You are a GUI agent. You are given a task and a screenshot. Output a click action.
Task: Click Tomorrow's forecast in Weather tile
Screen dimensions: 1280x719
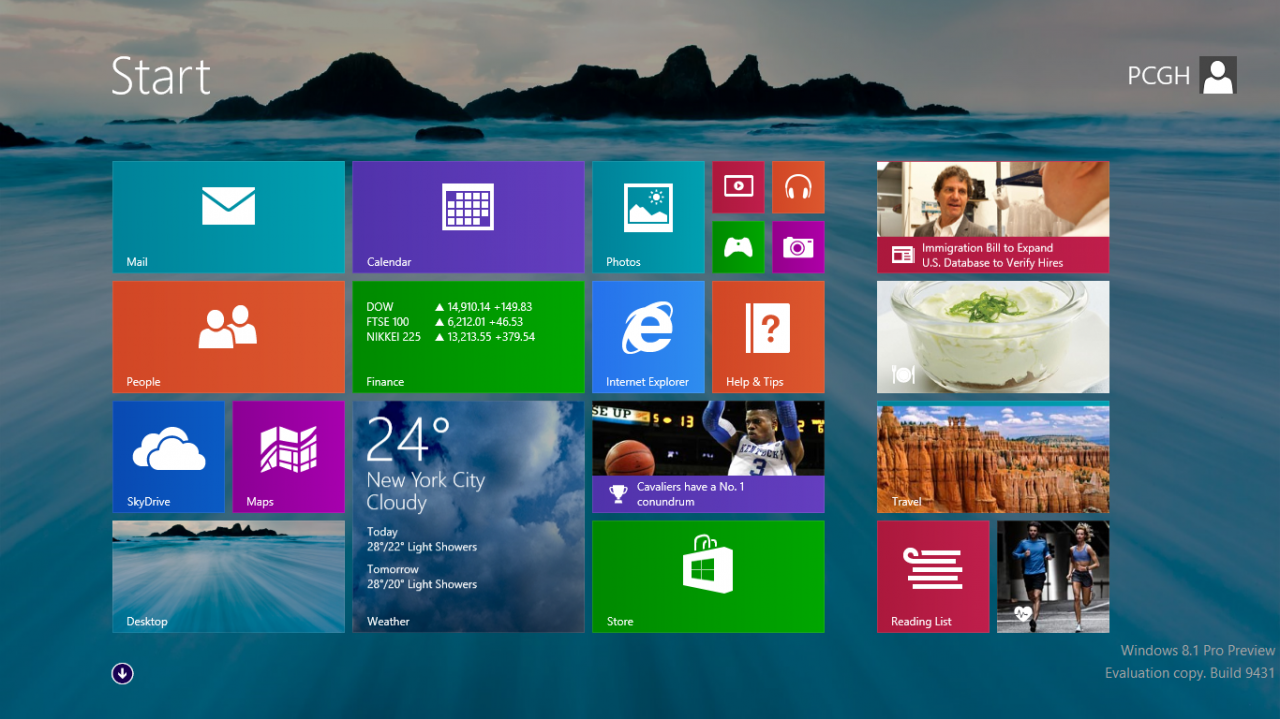(421, 577)
